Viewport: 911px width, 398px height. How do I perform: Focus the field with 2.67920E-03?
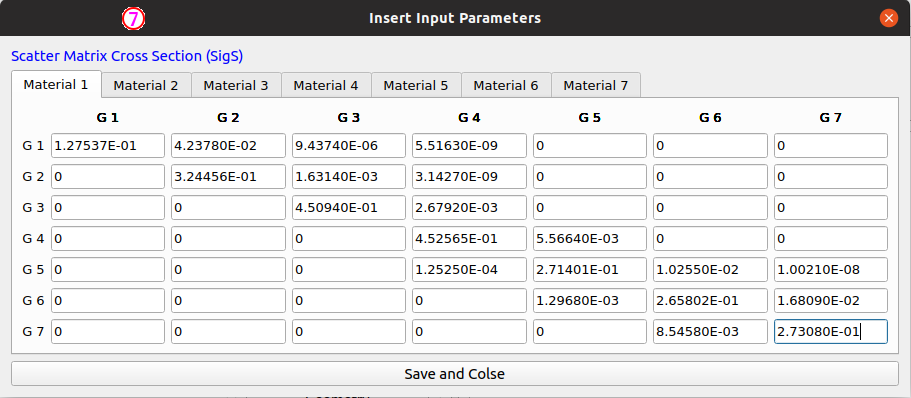click(x=469, y=207)
